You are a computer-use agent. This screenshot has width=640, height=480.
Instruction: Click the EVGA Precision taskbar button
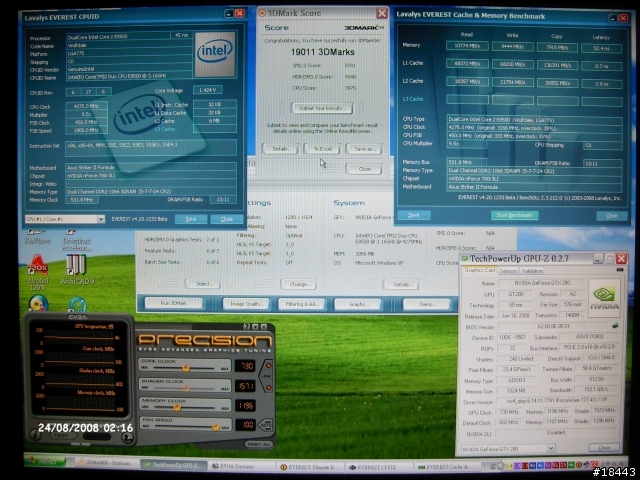(x=241, y=466)
